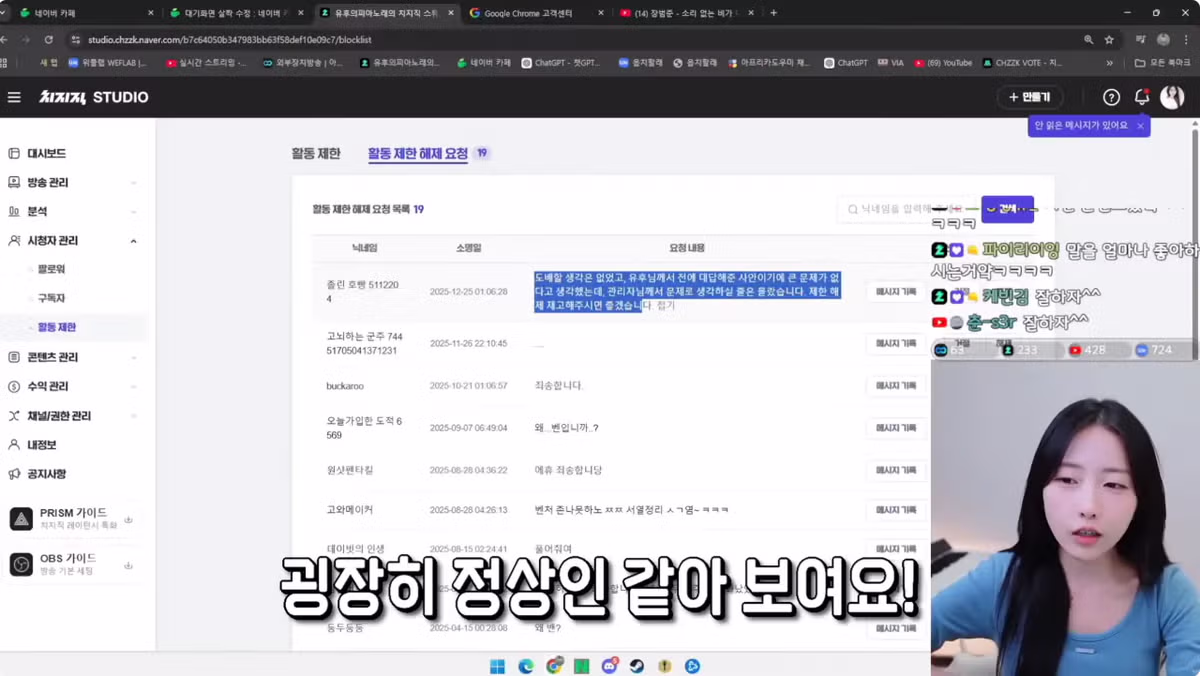The image size is (1200, 676).
Task: Open 대시보드 from the studio sidebar
Action: (x=47, y=153)
